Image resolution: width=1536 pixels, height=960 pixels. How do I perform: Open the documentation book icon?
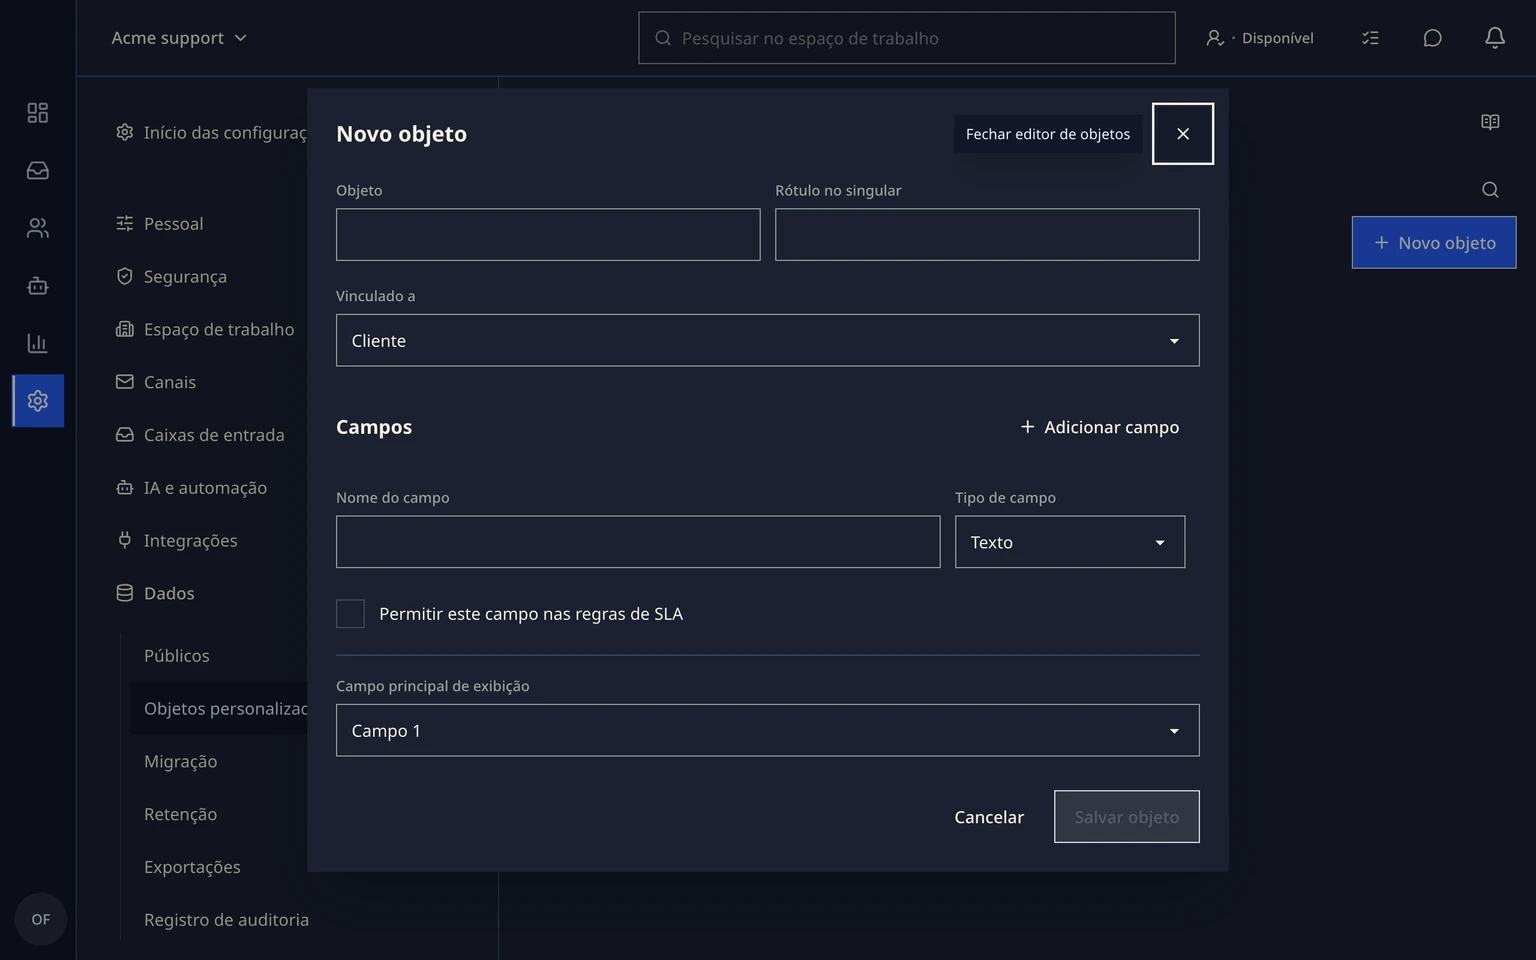(1490, 122)
